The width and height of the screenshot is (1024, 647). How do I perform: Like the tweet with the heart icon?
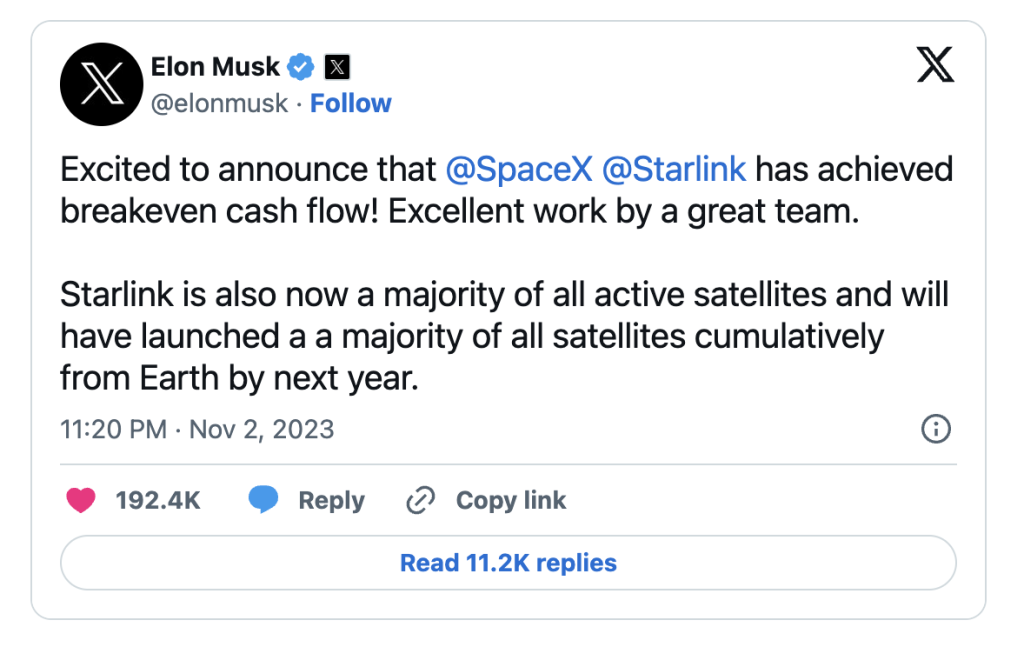click(81, 500)
